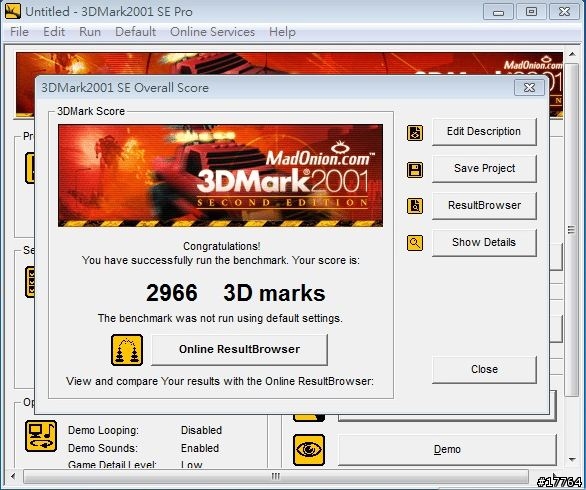Screen dimensions: 586x490
Task: Click the 3DMark app icon in title bar
Action: pos(13,11)
